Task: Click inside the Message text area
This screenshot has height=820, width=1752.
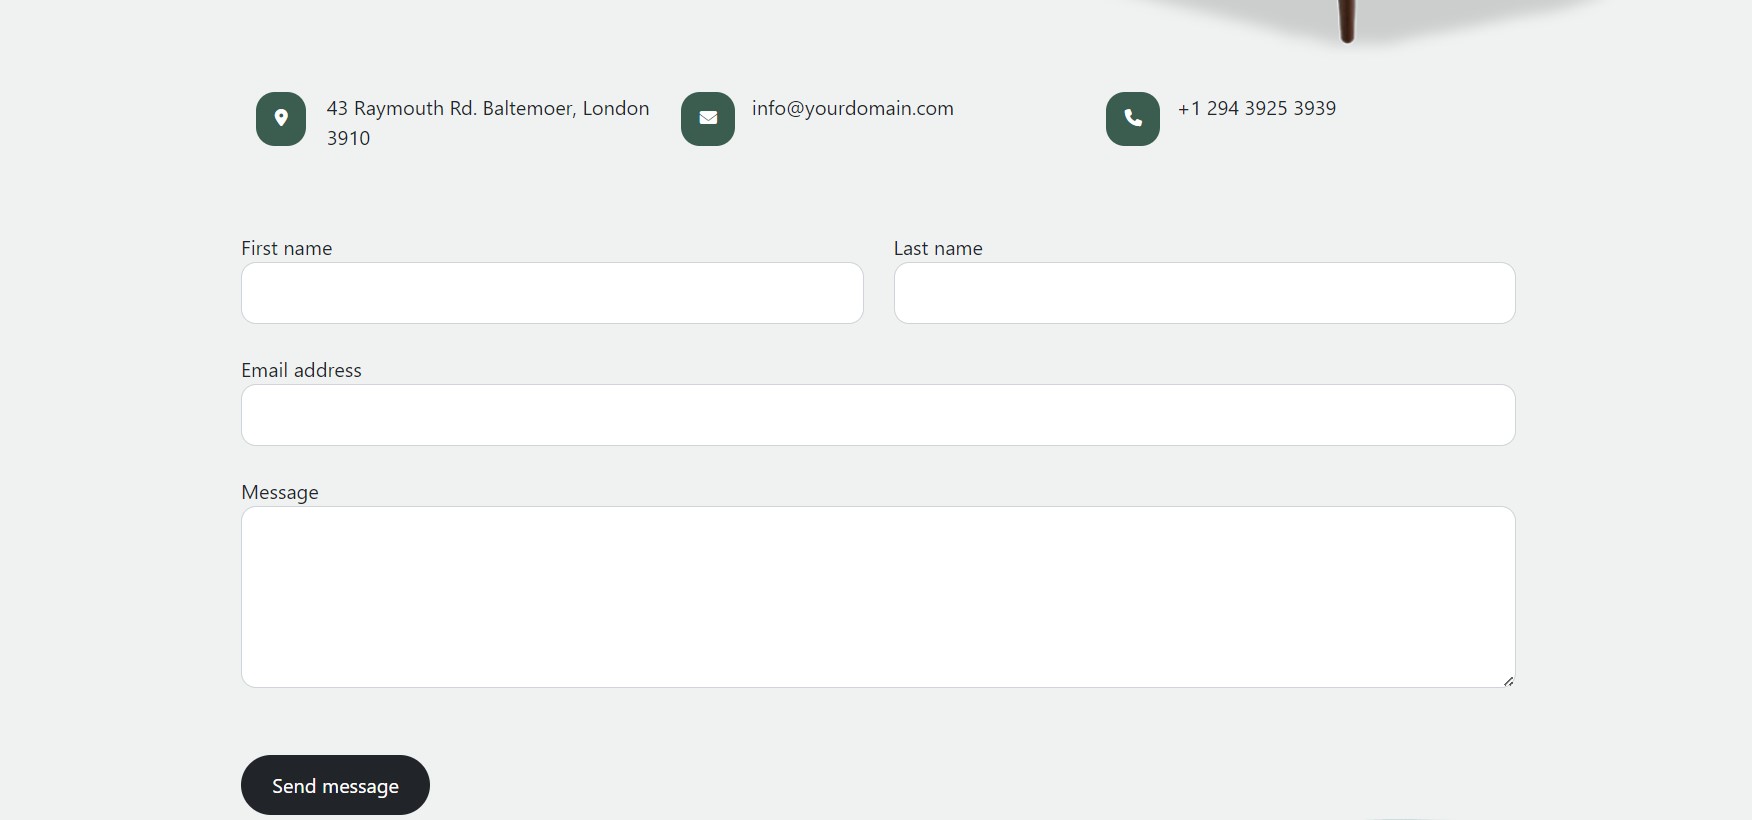Action: (878, 597)
